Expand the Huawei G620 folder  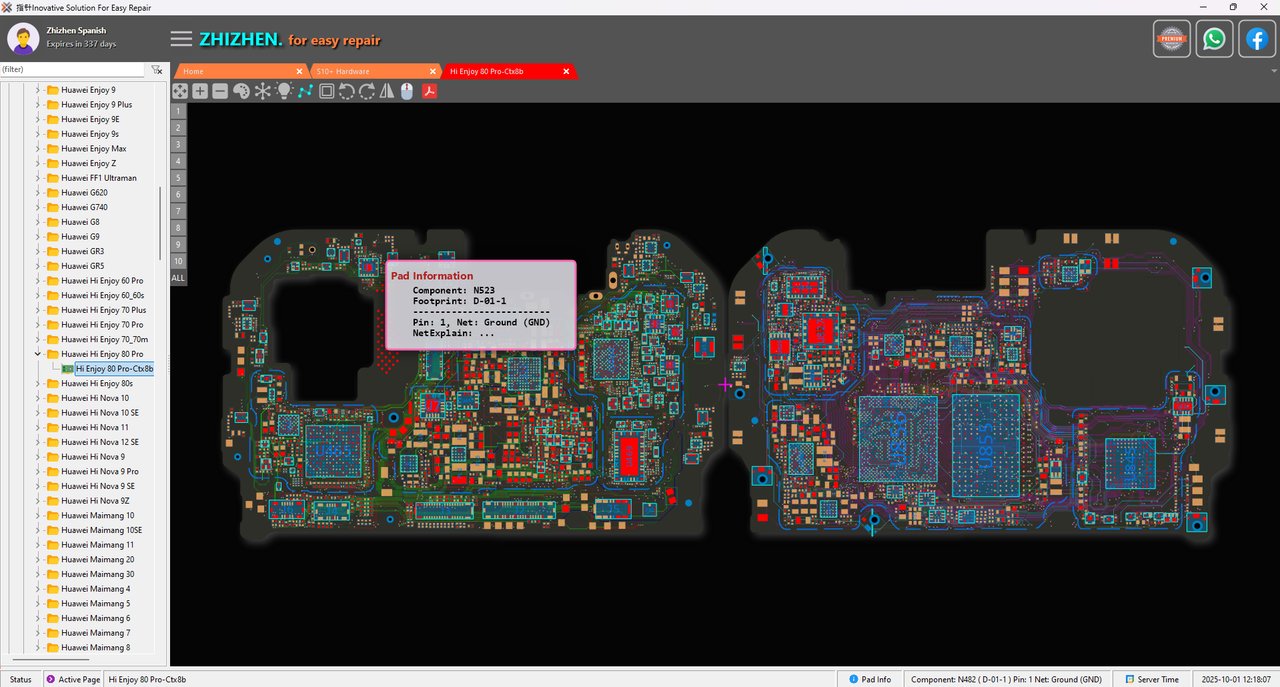(38, 192)
